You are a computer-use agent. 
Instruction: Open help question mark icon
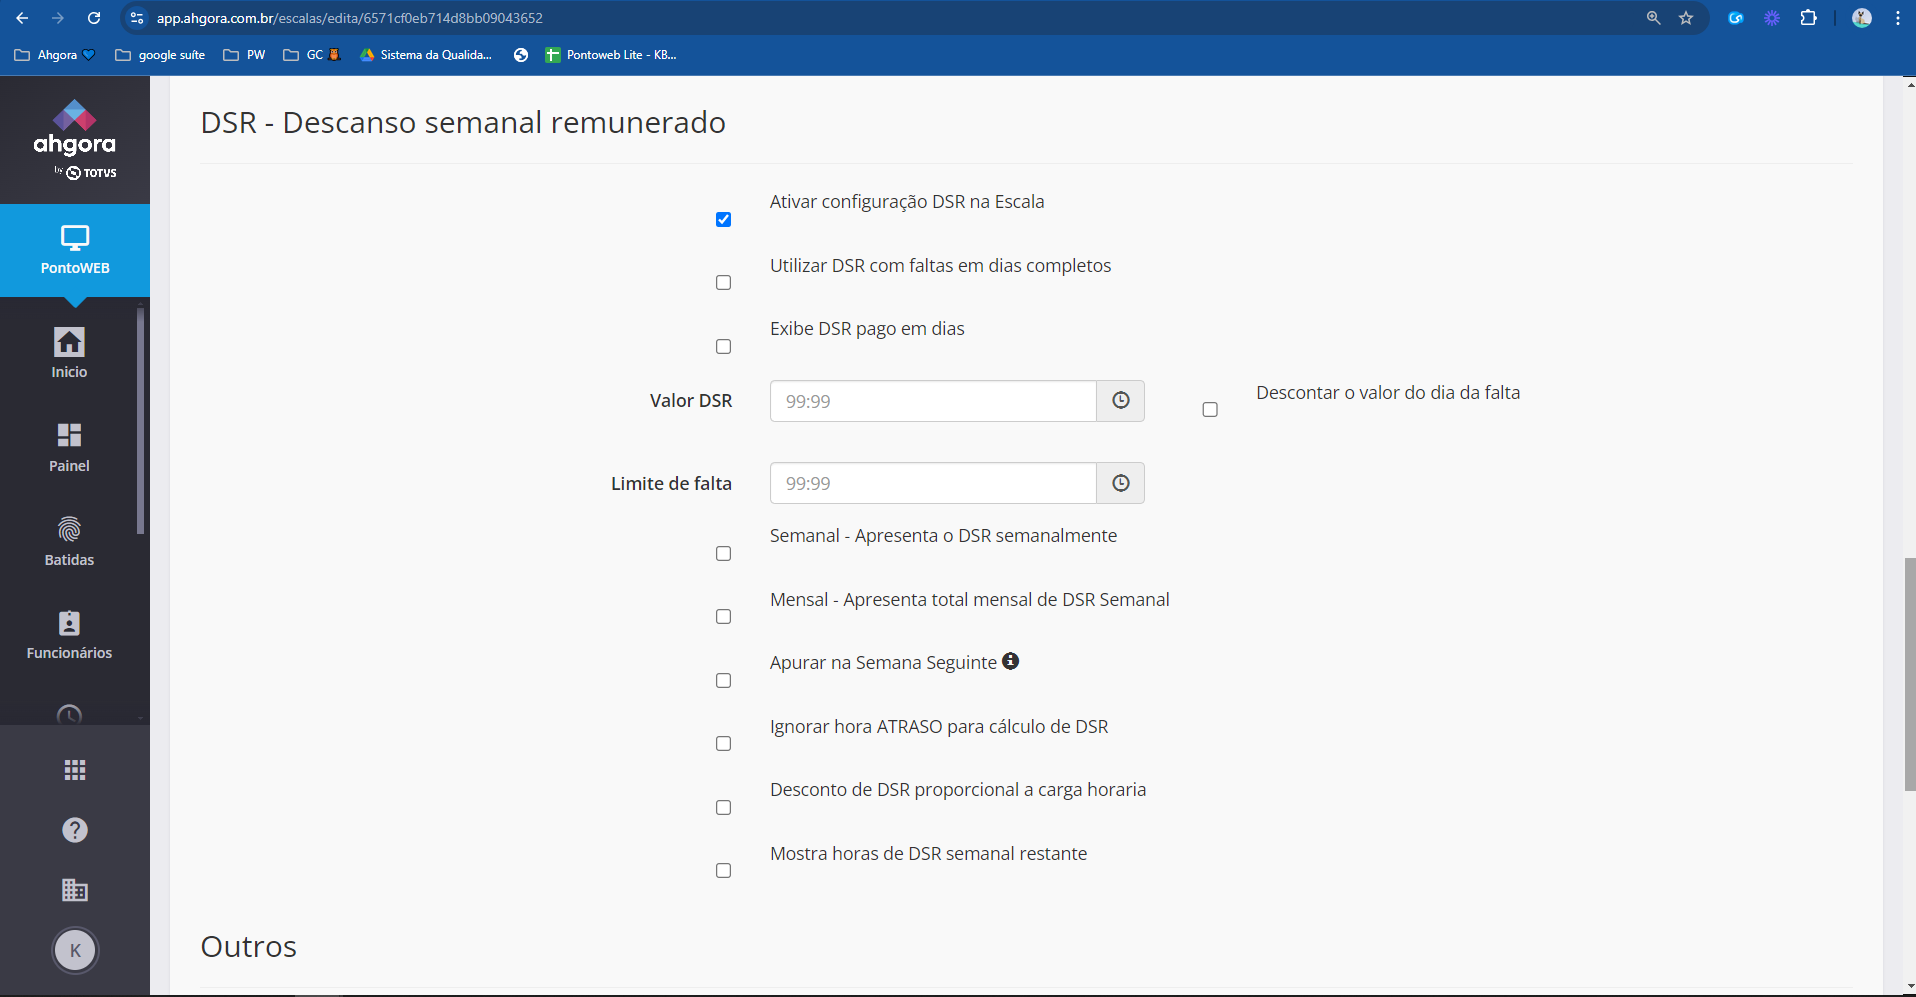[75, 830]
